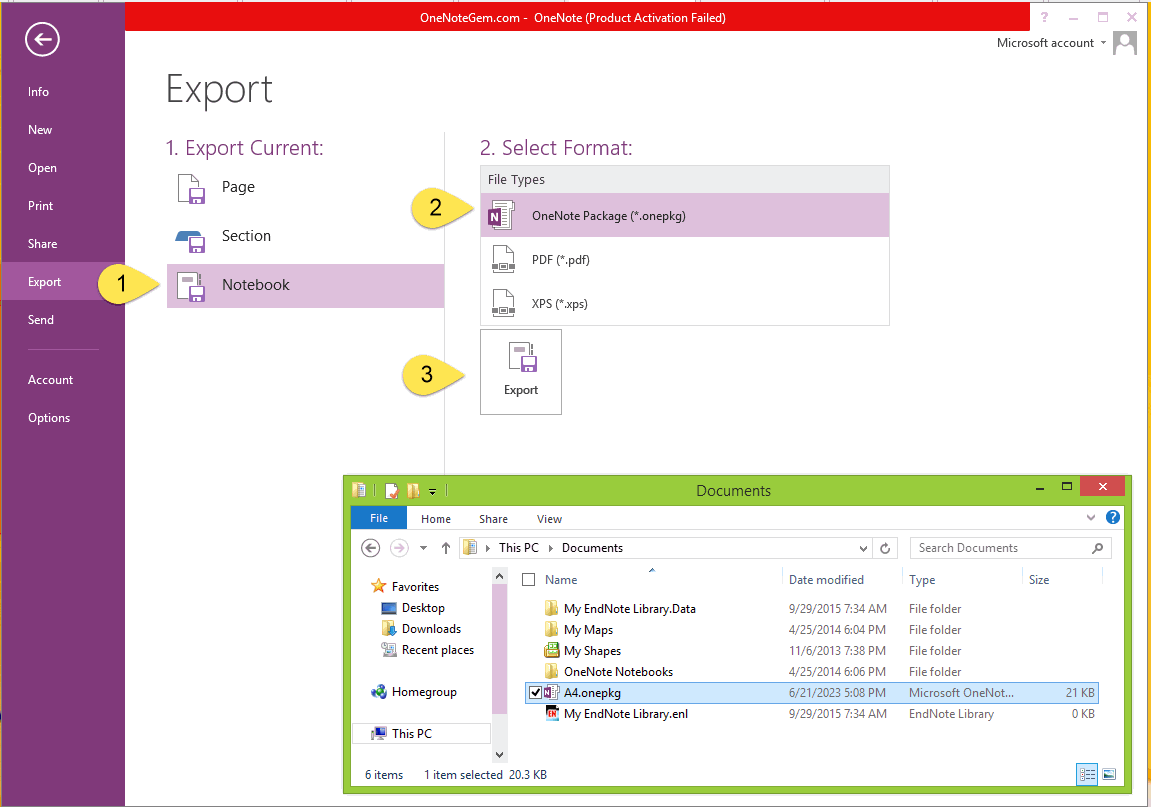Click the Search Documents field
Viewport: 1151px width, 807px height.
[x=1000, y=548]
